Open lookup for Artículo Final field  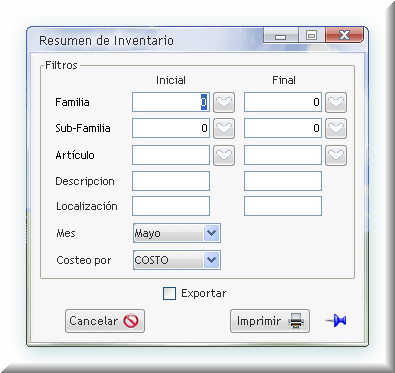336,155
